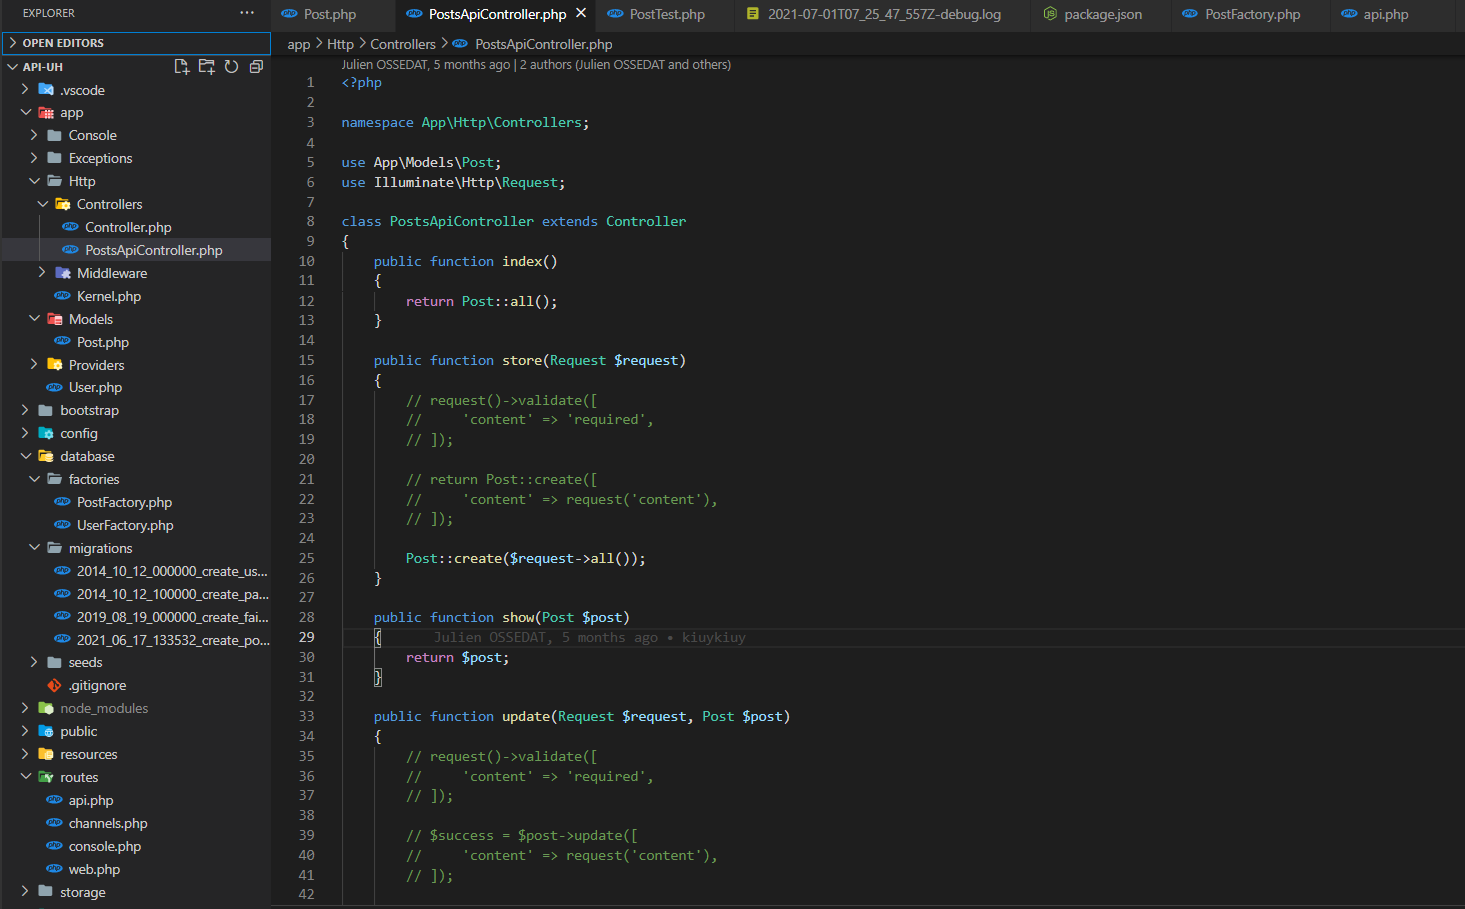
Task: Open the explorer more actions ellipsis menu
Action: tap(247, 13)
